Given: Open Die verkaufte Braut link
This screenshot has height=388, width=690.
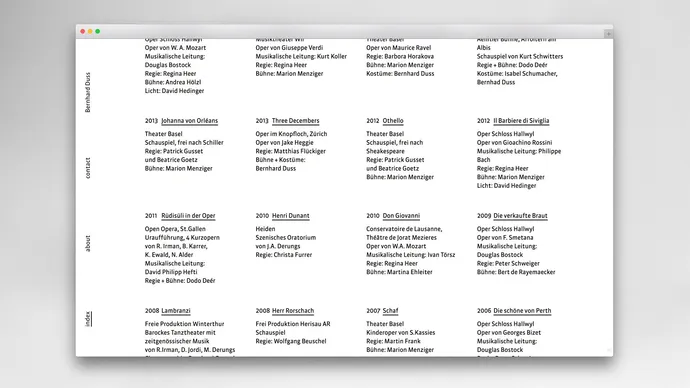Looking at the screenshot, I should pyautogui.click(x=520, y=216).
